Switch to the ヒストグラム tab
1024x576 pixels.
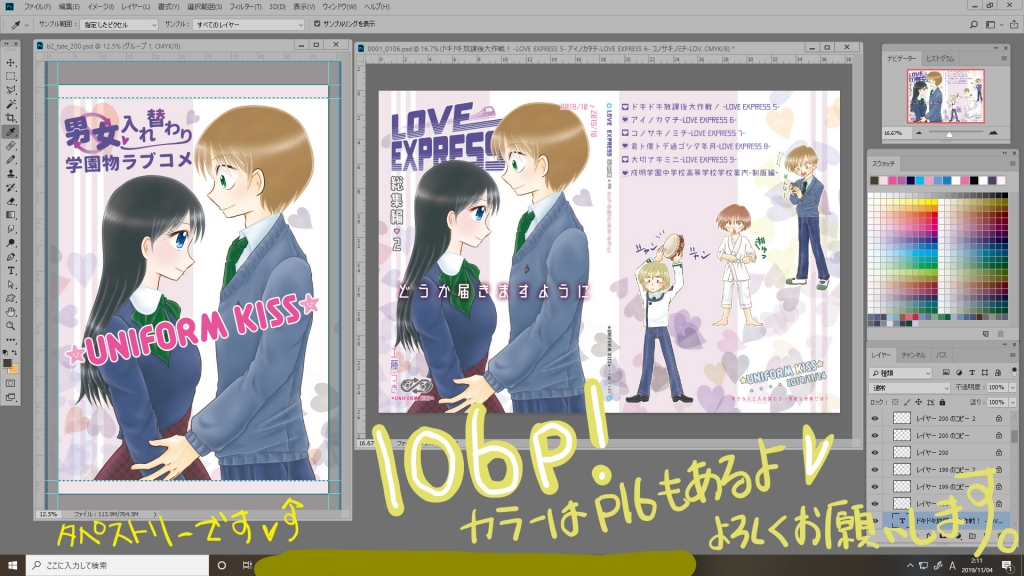(940, 58)
